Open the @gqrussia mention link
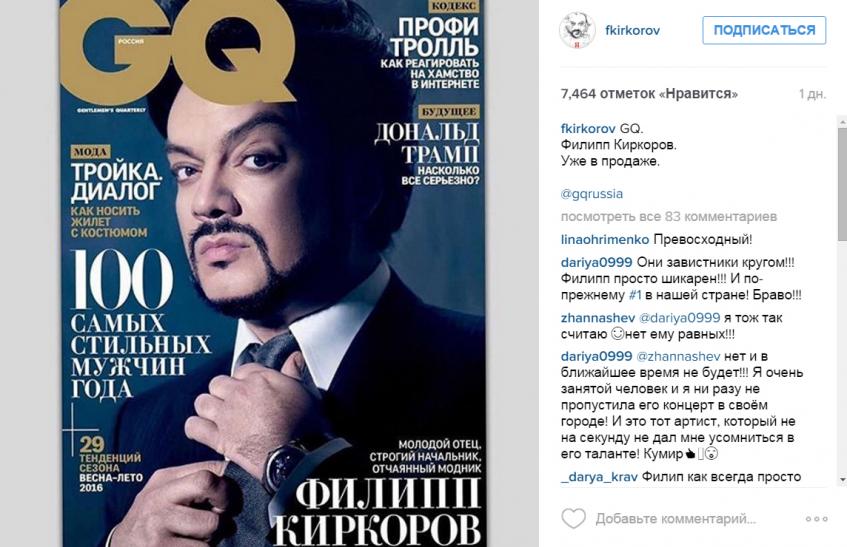Image resolution: width=847 pixels, height=547 pixels. [591, 194]
